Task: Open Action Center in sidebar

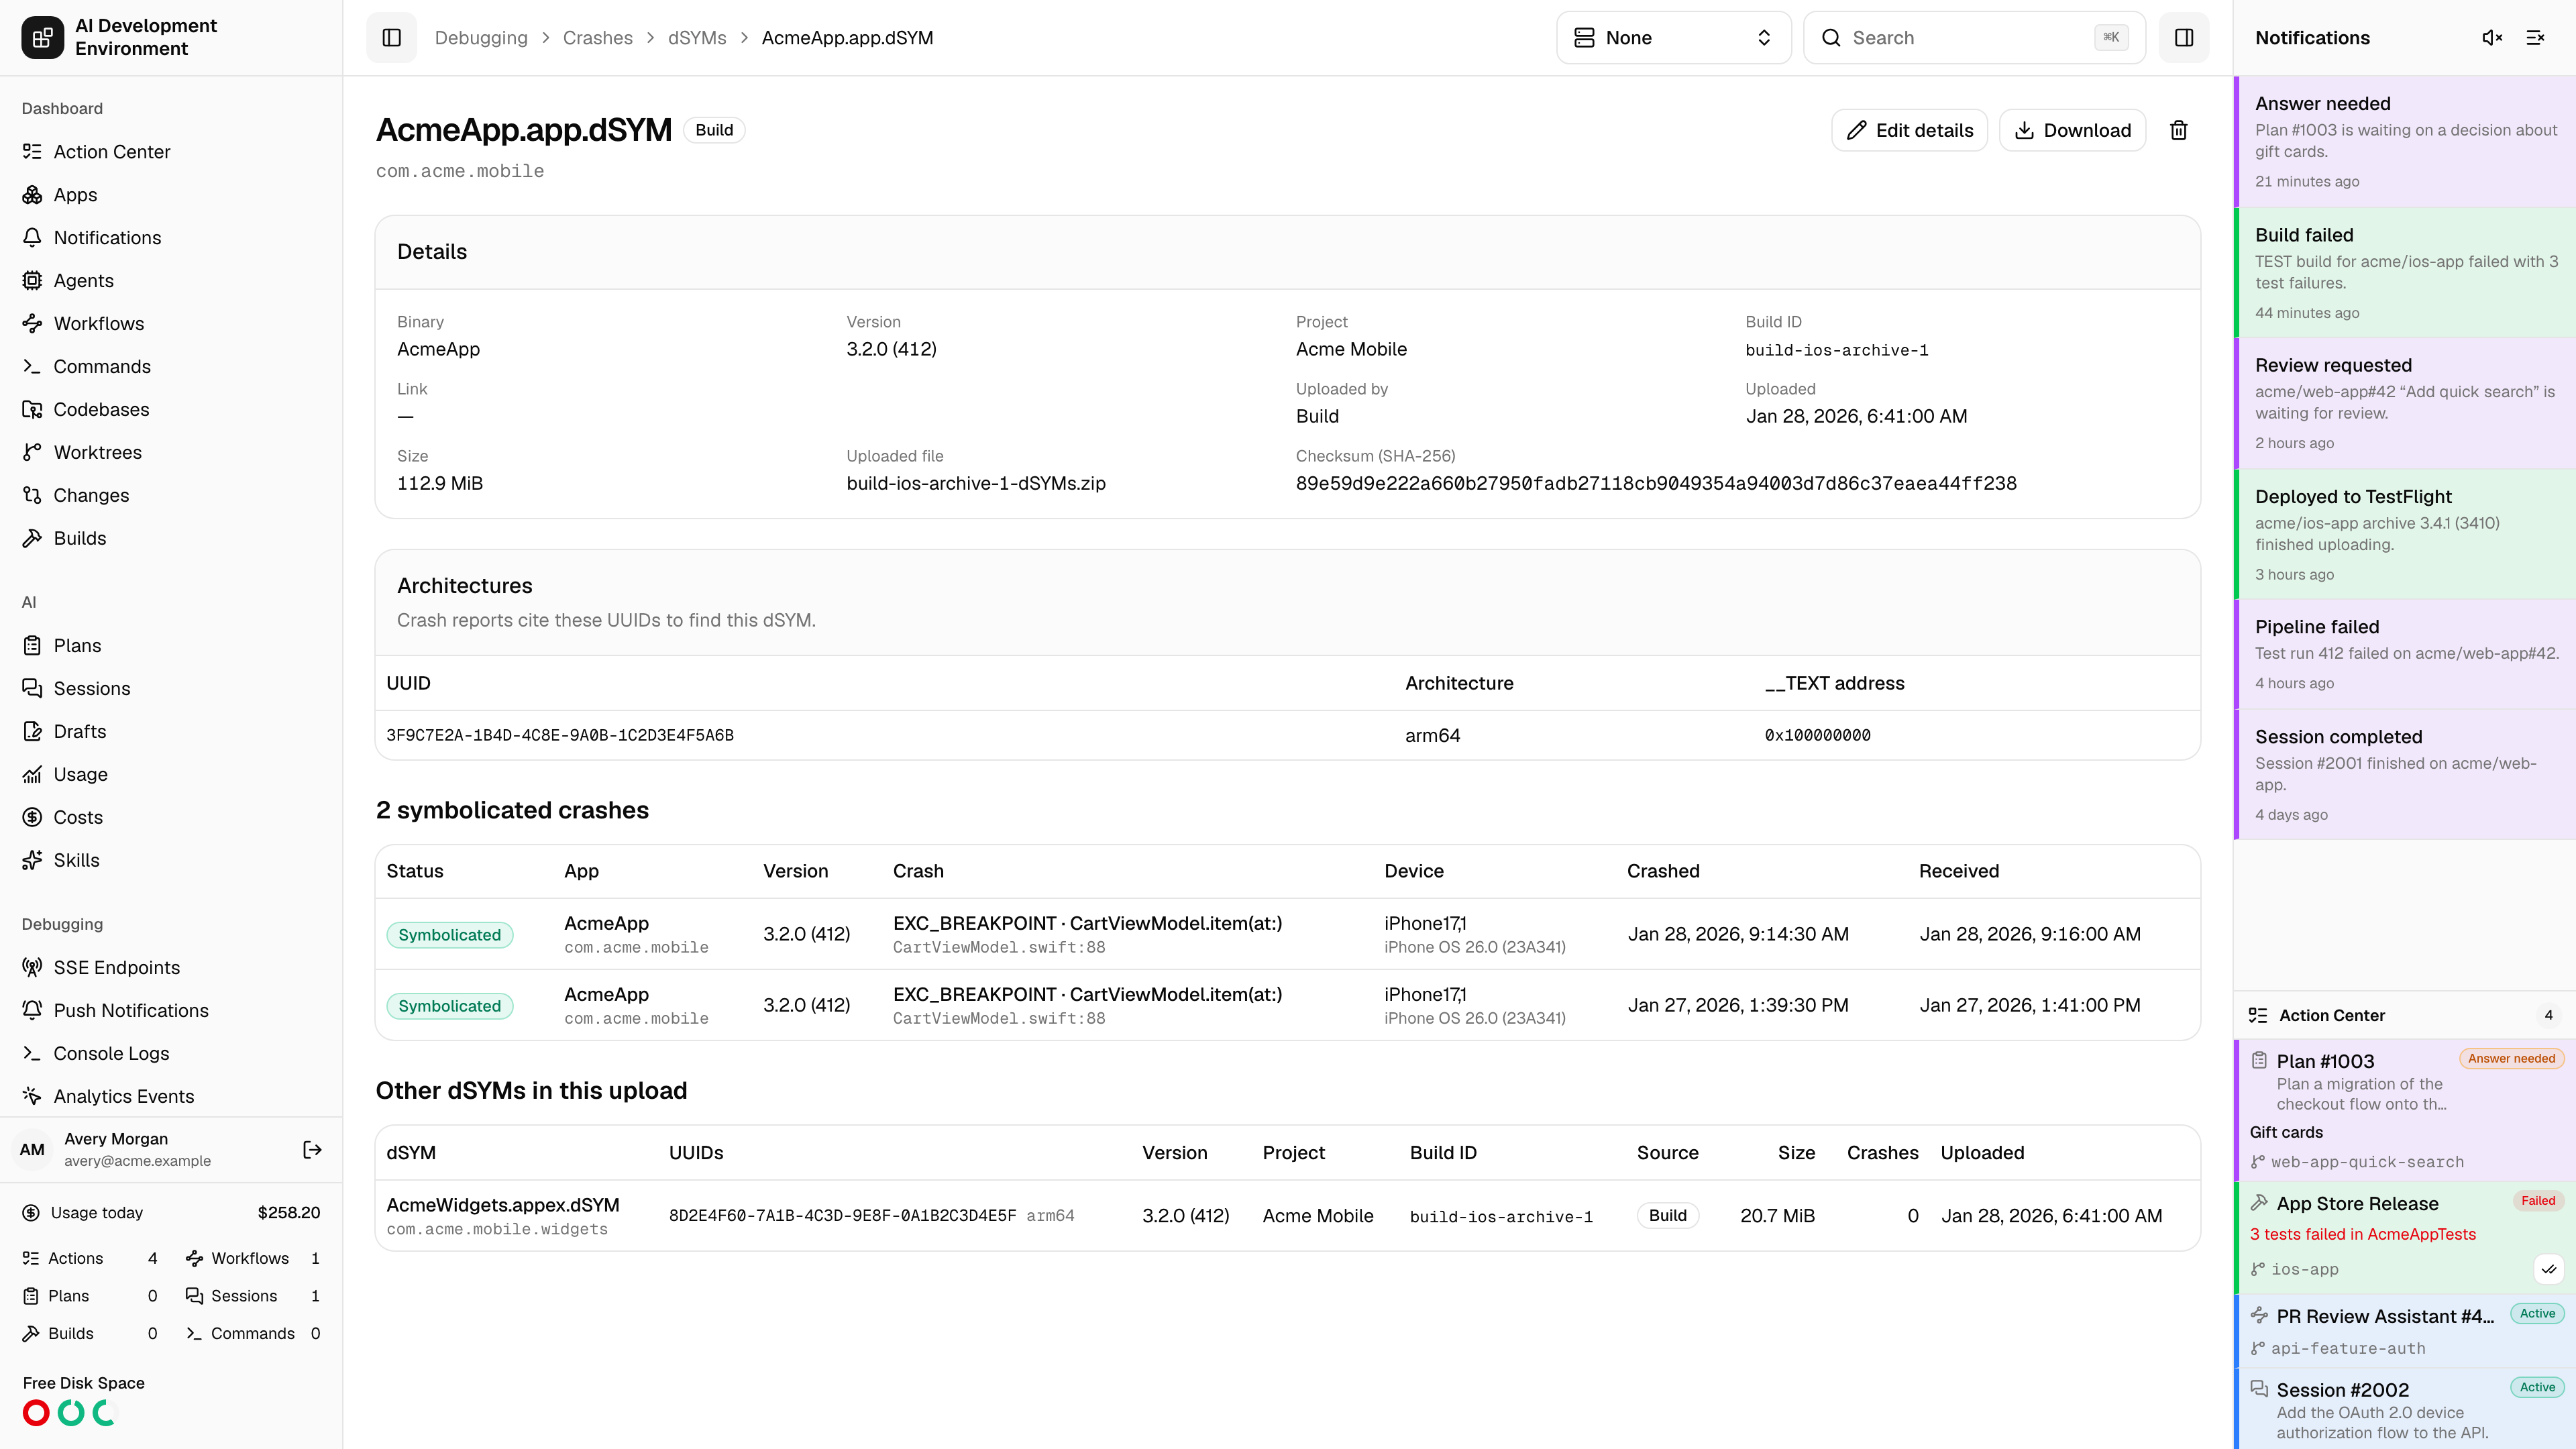Action: pyautogui.click(x=171, y=151)
